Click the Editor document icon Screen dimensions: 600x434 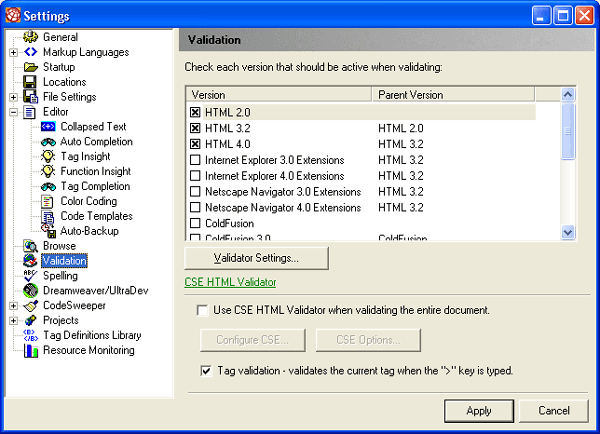[x=29, y=112]
